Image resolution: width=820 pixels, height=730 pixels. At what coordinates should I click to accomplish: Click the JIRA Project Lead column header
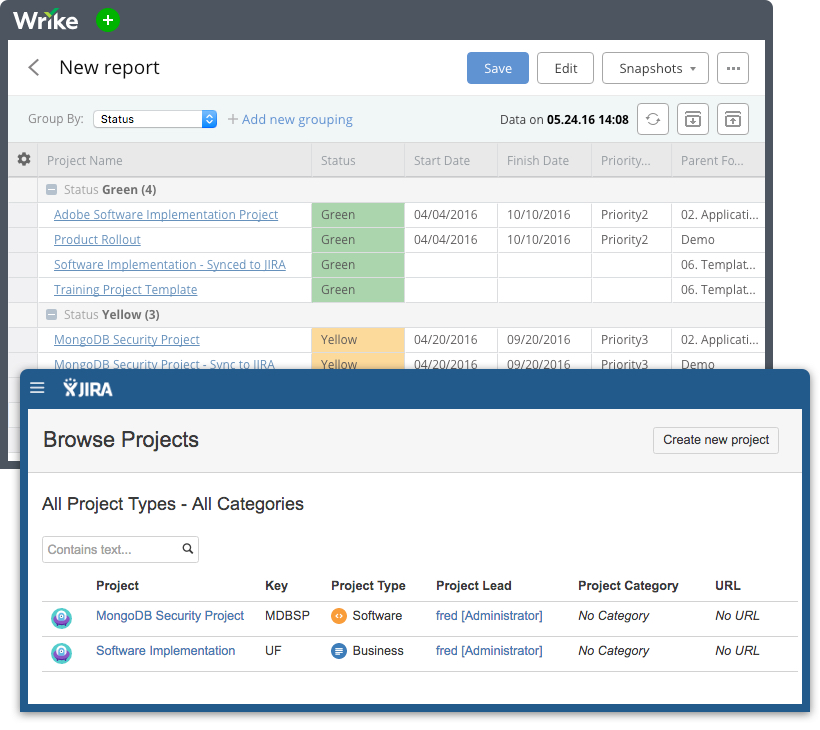click(473, 586)
